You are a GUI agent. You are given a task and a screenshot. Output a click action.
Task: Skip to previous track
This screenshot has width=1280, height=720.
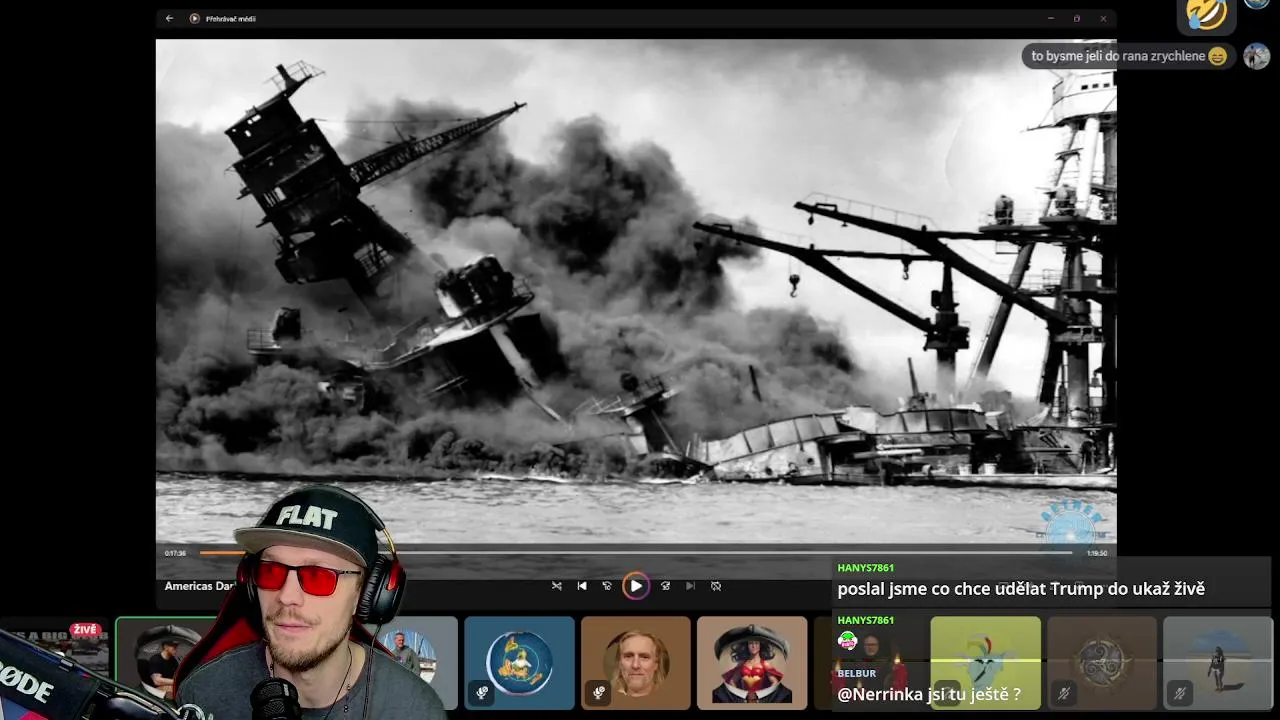(x=582, y=586)
